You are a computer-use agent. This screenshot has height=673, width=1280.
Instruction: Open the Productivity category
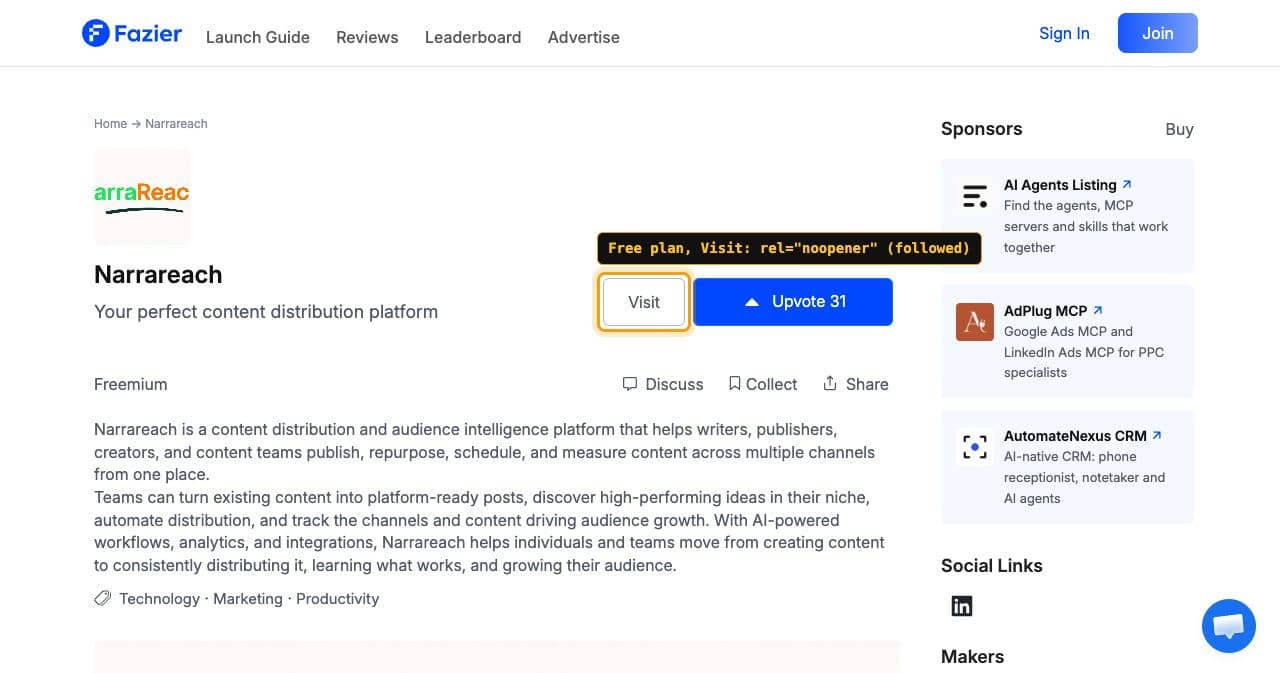tap(338, 599)
